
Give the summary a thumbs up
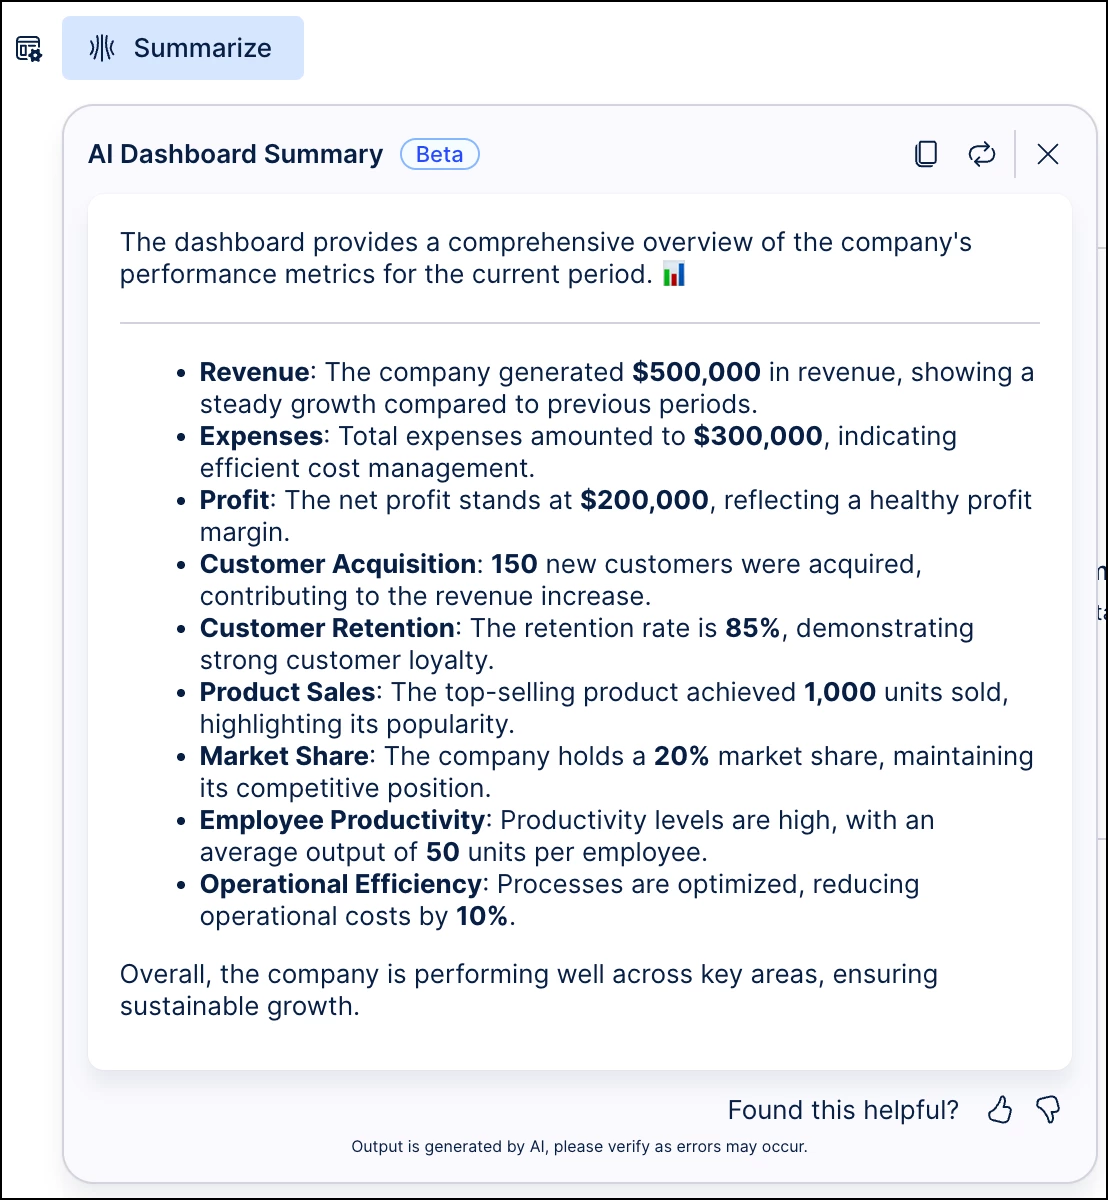1000,1109
